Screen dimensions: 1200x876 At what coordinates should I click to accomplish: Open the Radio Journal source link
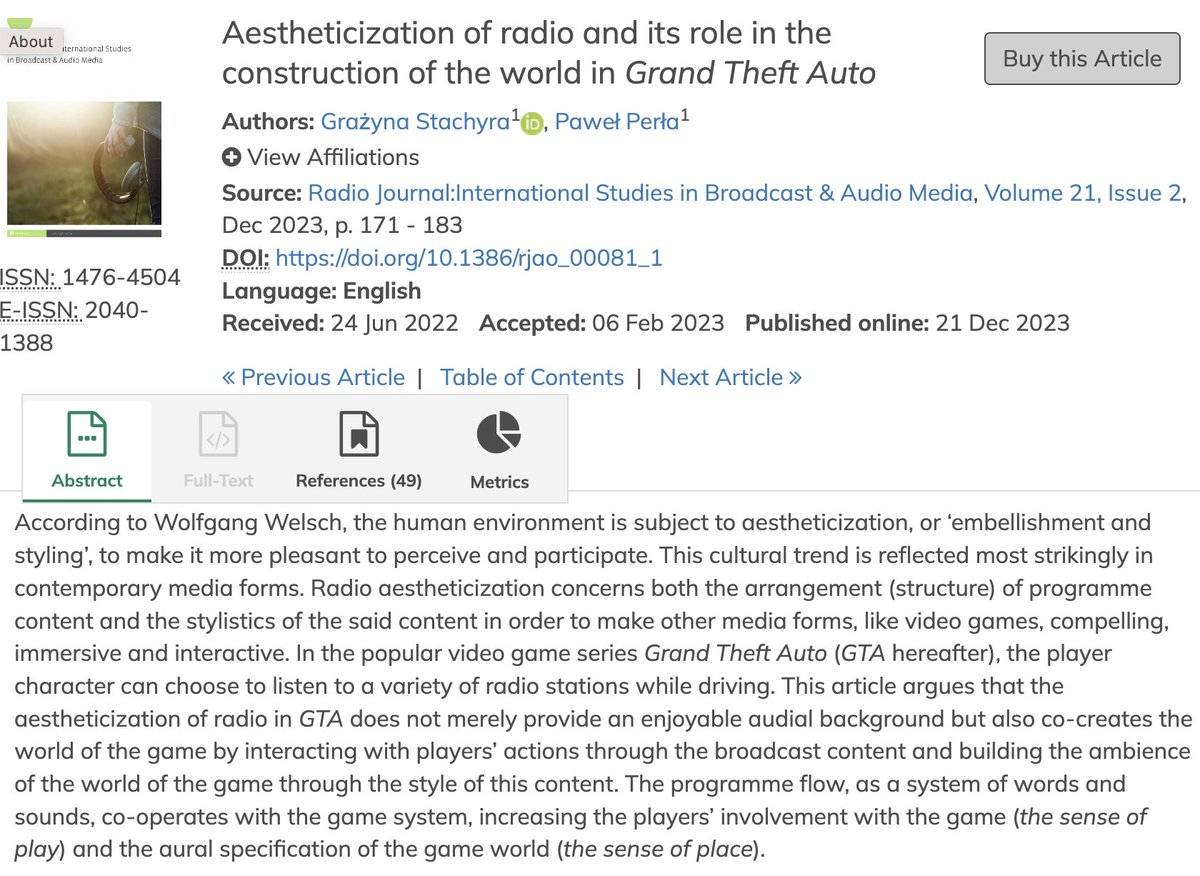coord(641,193)
